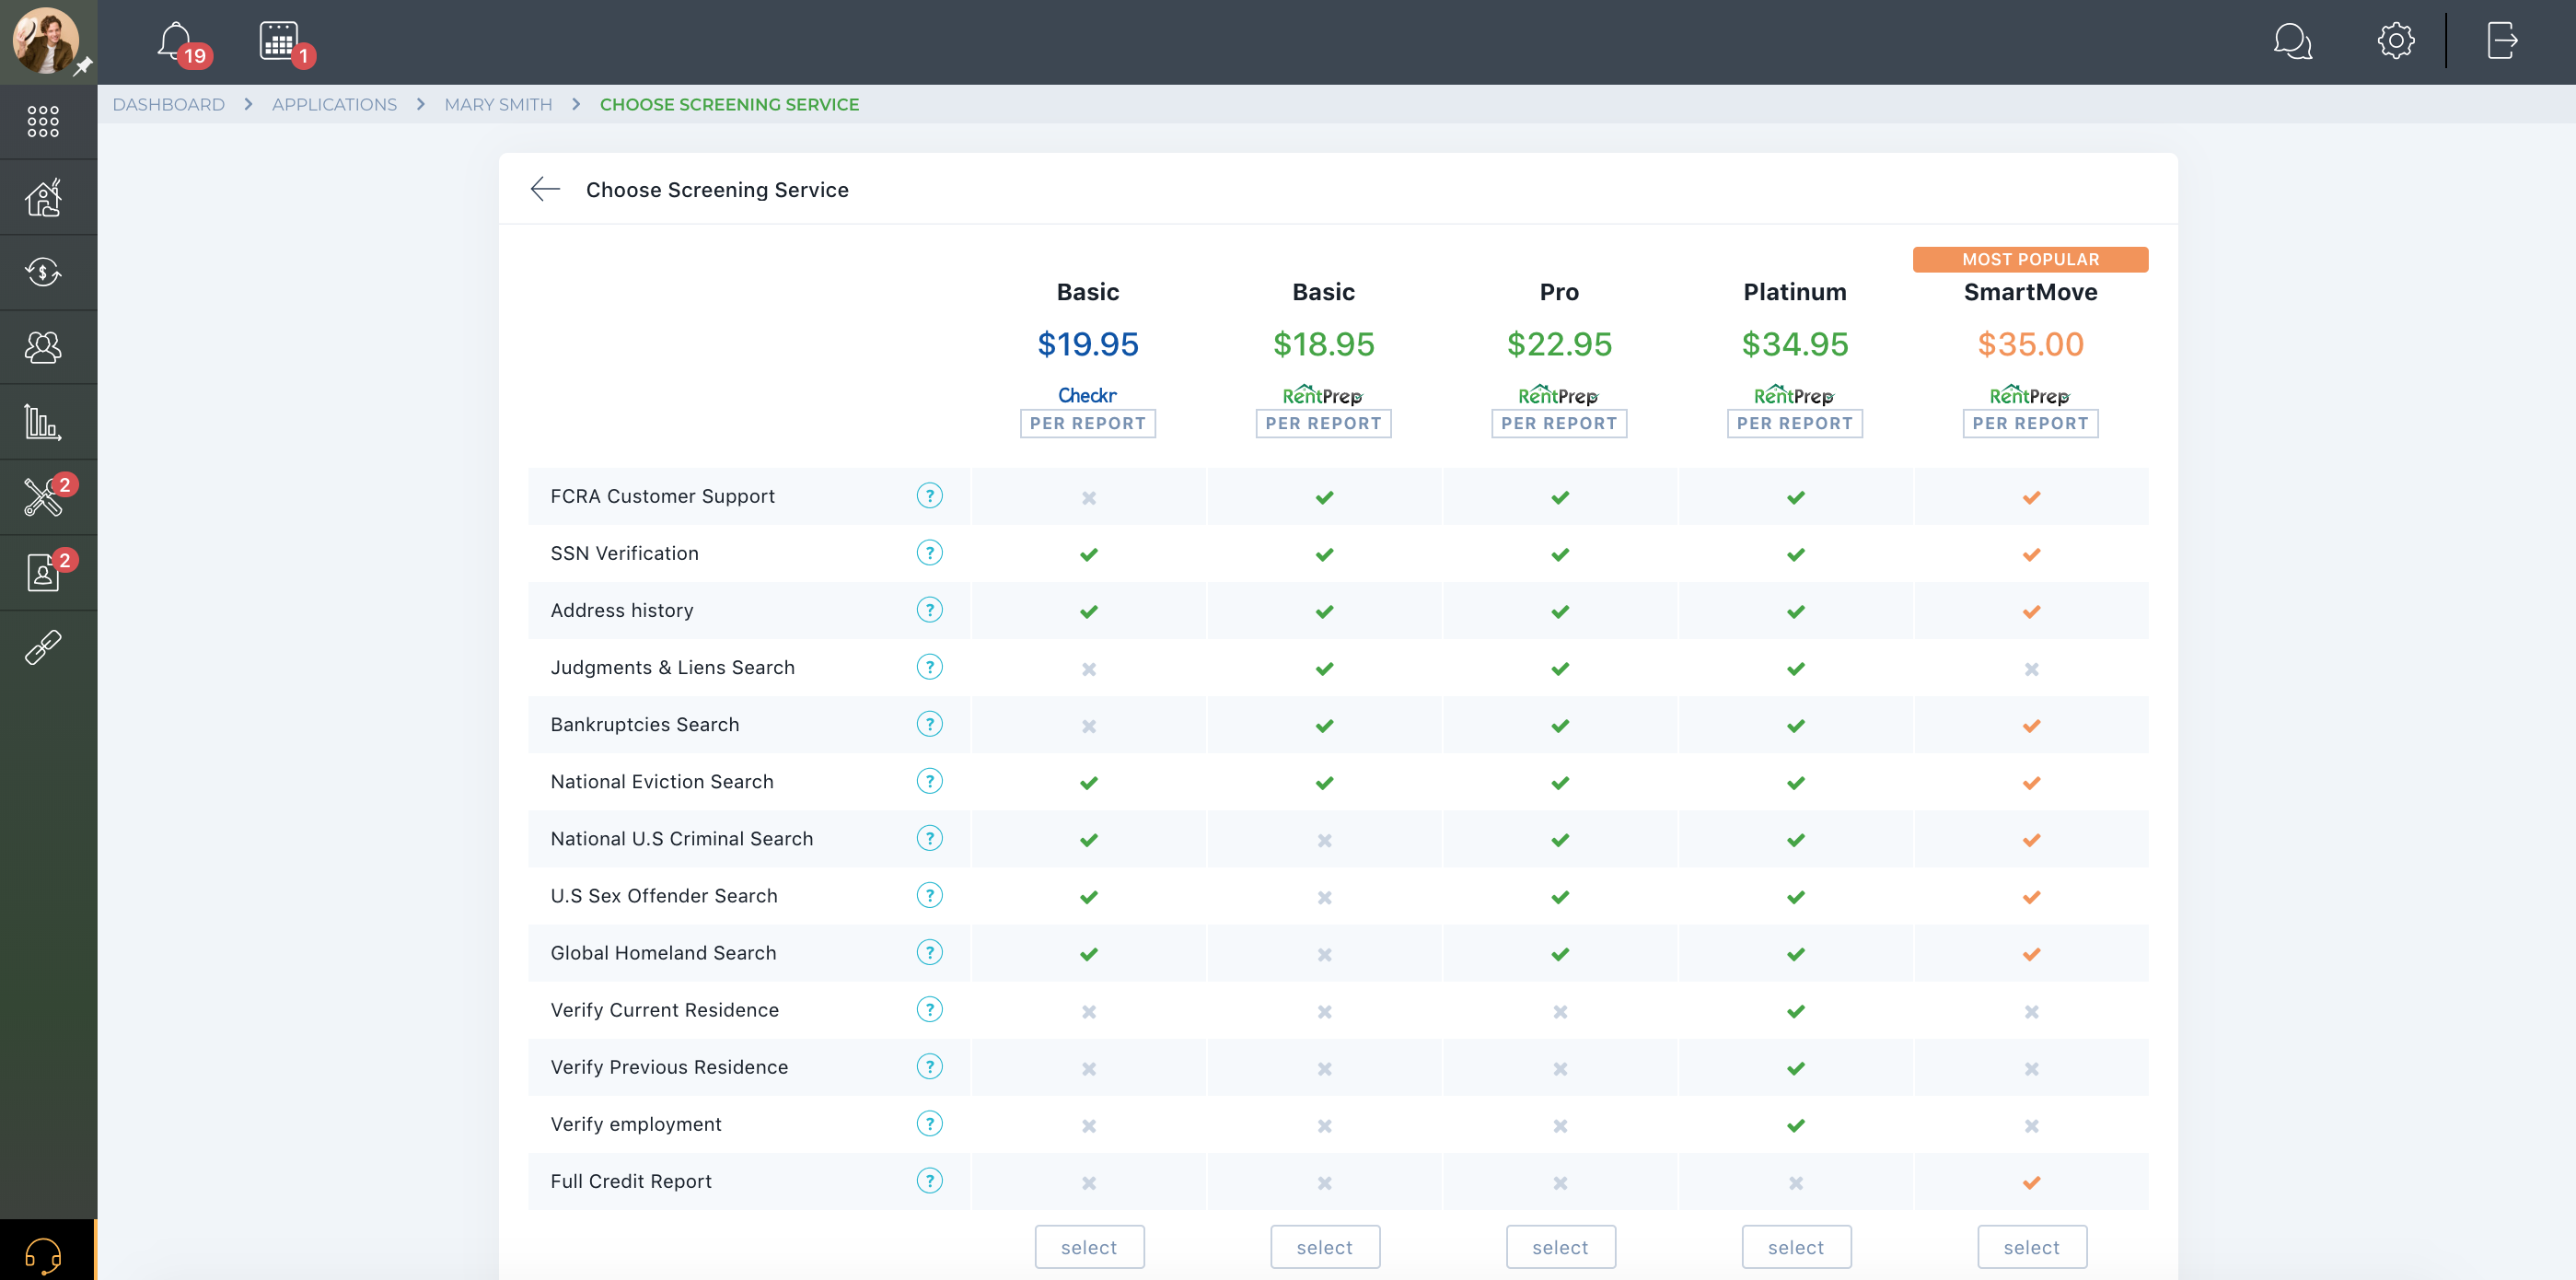Show help for SSN Verification
The width and height of the screenshot is (2576, 1280).
pyautogui.click(x=929, y=553)
